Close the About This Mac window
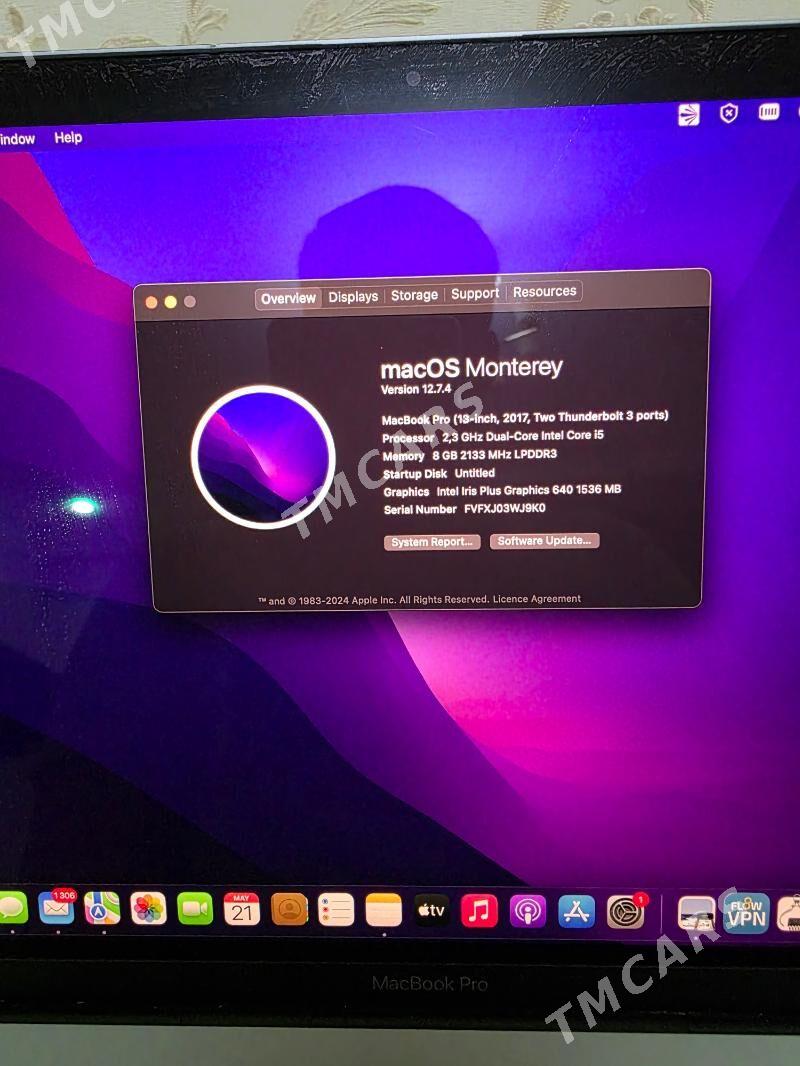The image size is (800, 1066). point(152,303)
